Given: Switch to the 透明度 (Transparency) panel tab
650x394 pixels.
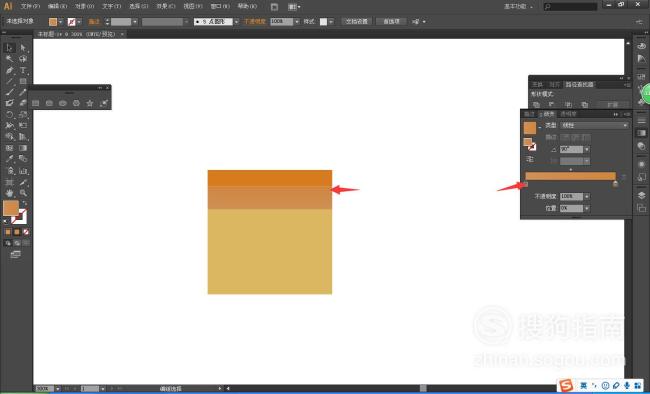Looking at the screenshot, I should pos(568,114).
